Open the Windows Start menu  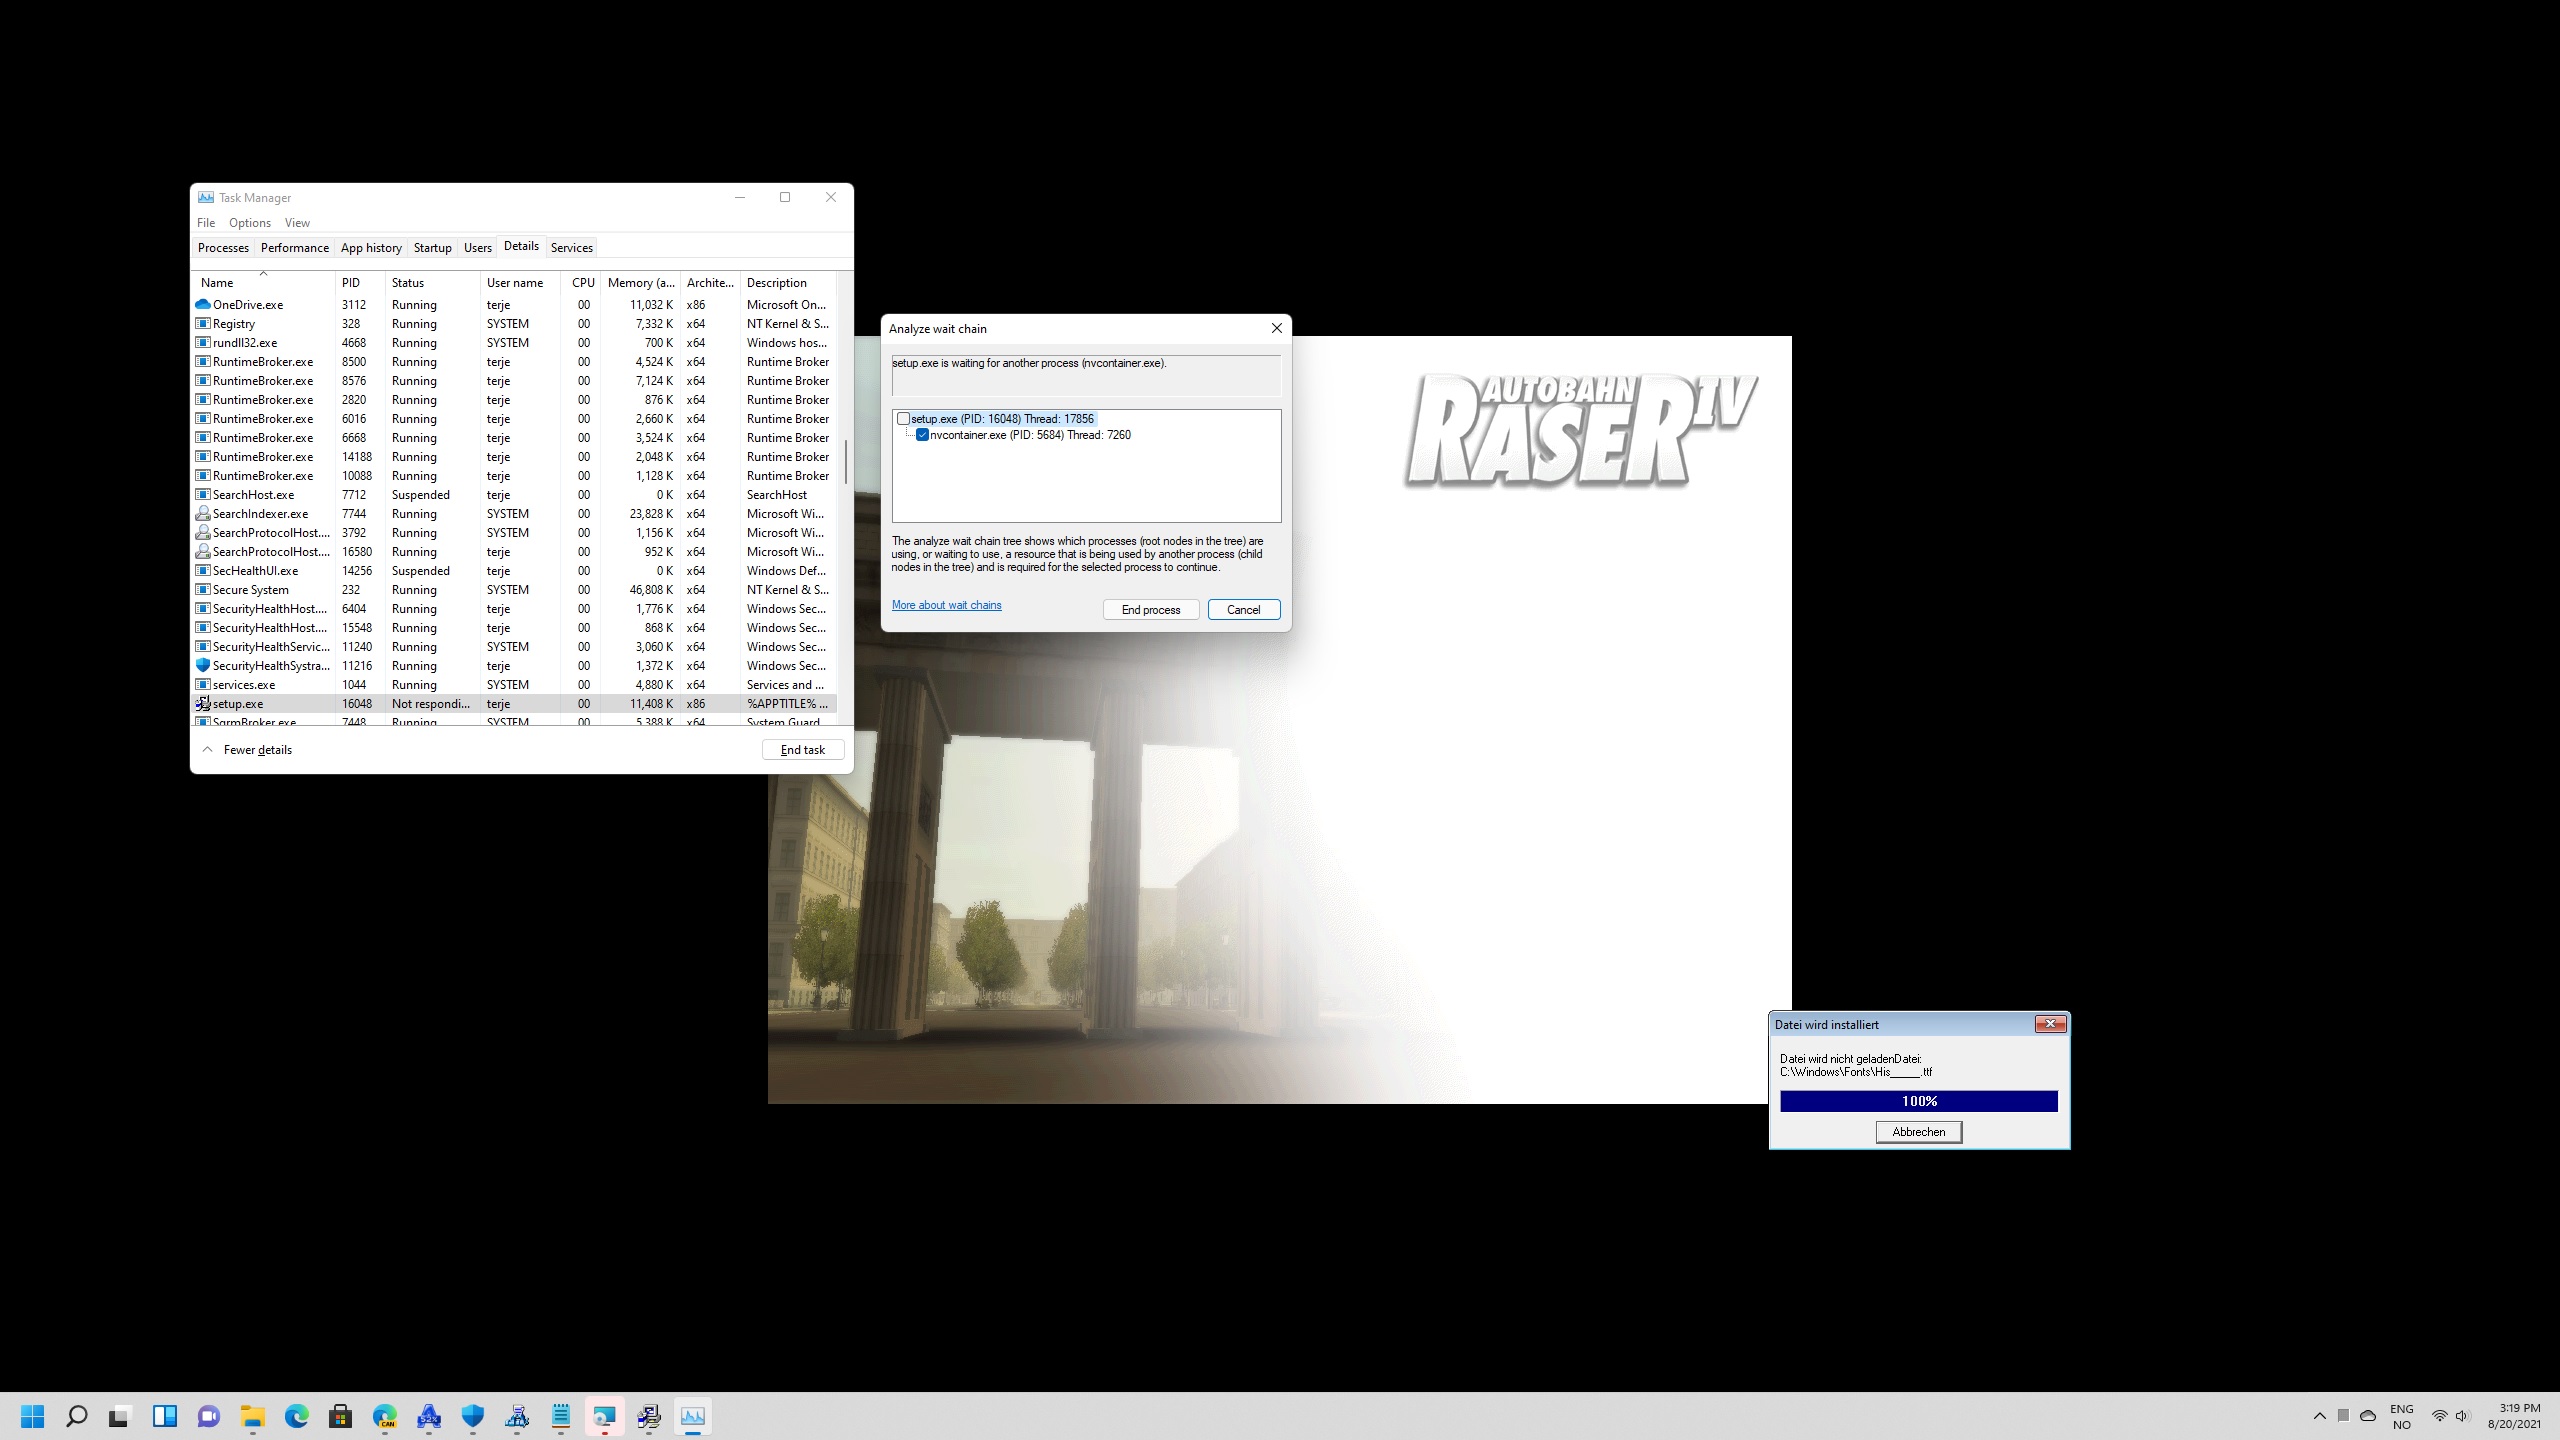33,1416
